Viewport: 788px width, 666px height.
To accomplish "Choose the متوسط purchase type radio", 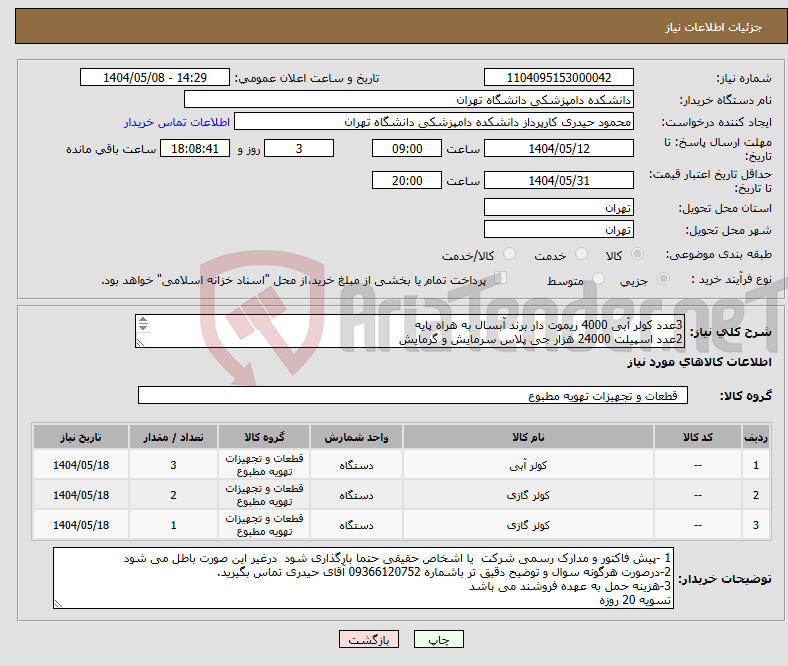I will (x=599, y=280).
